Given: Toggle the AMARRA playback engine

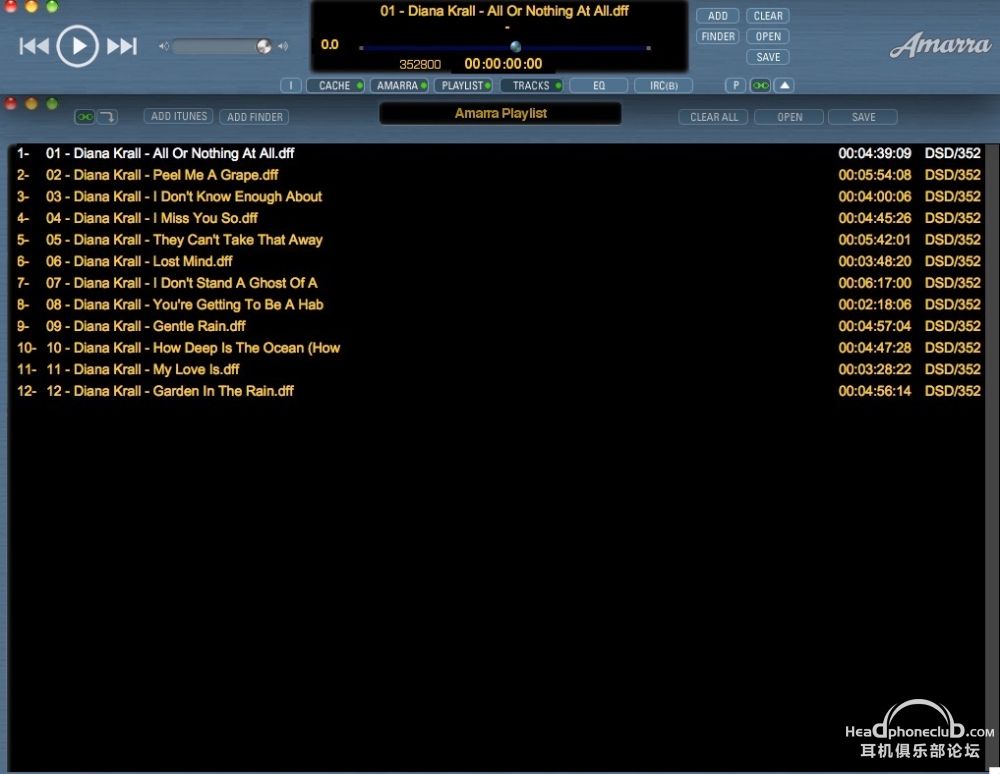Looking at the screenshot, I should click(x=399, y=85).
